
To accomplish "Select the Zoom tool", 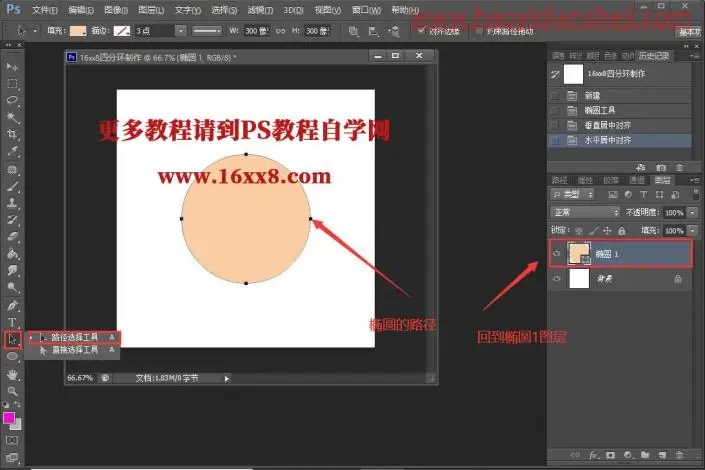I will click(x=12, y=391).
